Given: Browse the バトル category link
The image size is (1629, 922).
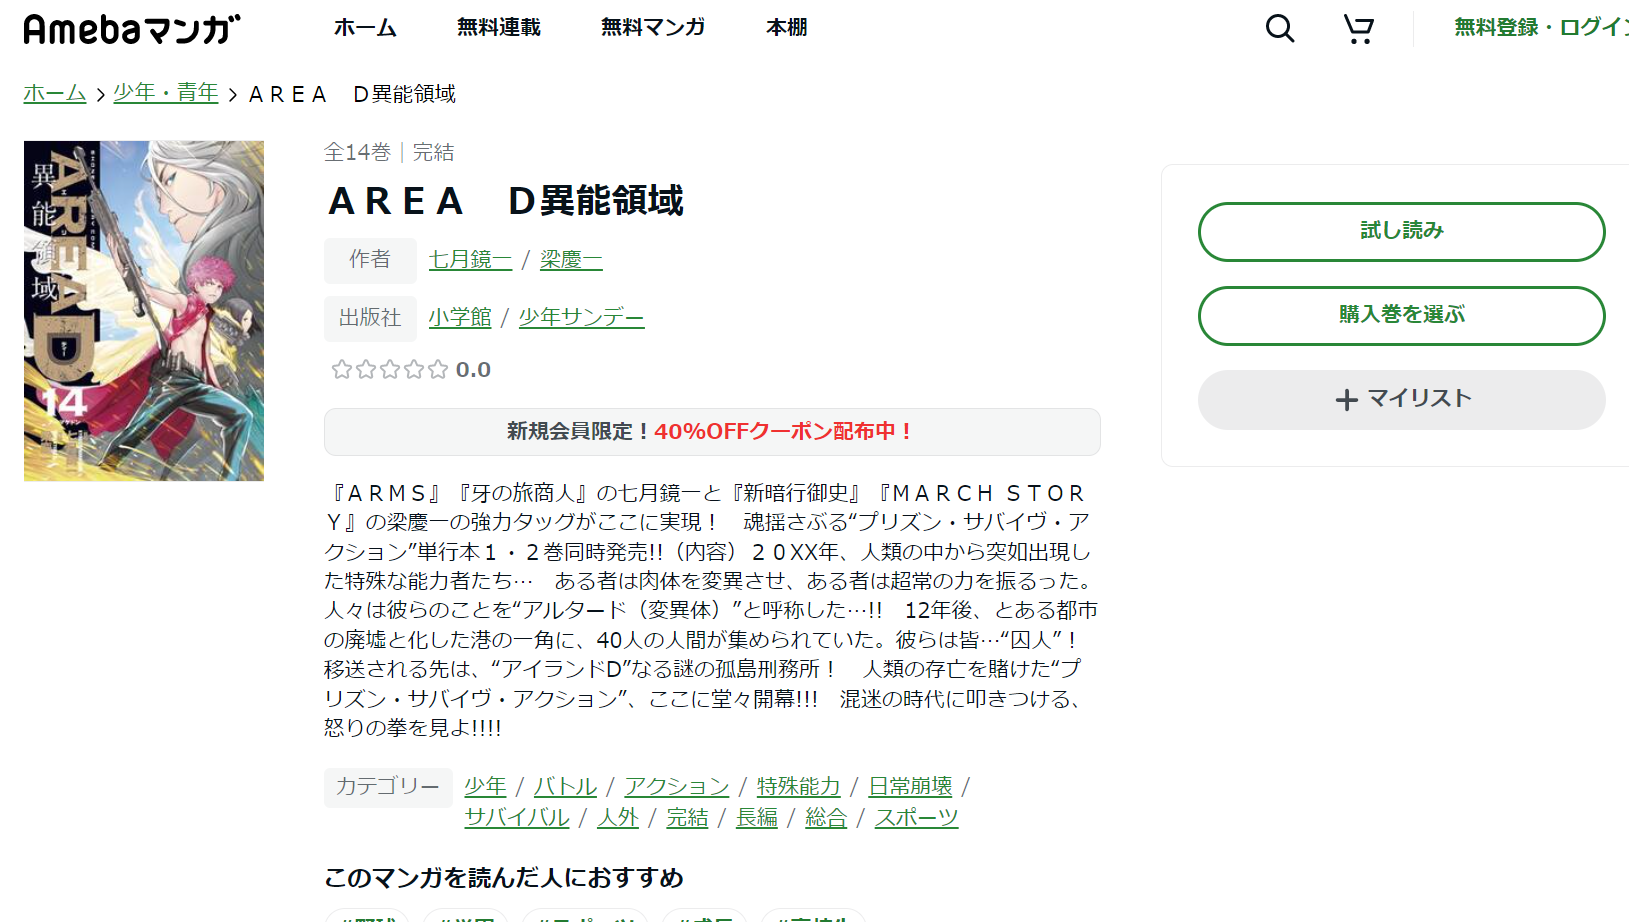Looking at the screenshot, I should click(x=565, y=786).
